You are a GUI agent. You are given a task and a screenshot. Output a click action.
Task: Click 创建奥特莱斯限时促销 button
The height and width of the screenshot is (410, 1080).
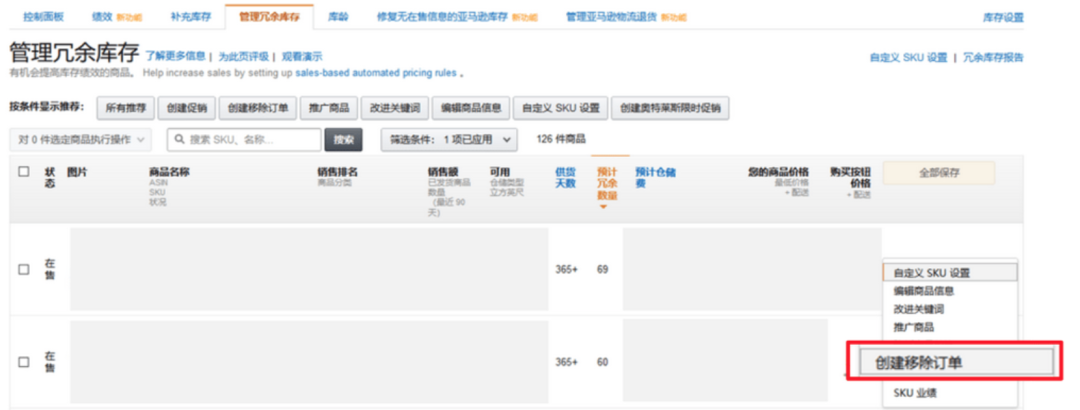coord(670,108)
